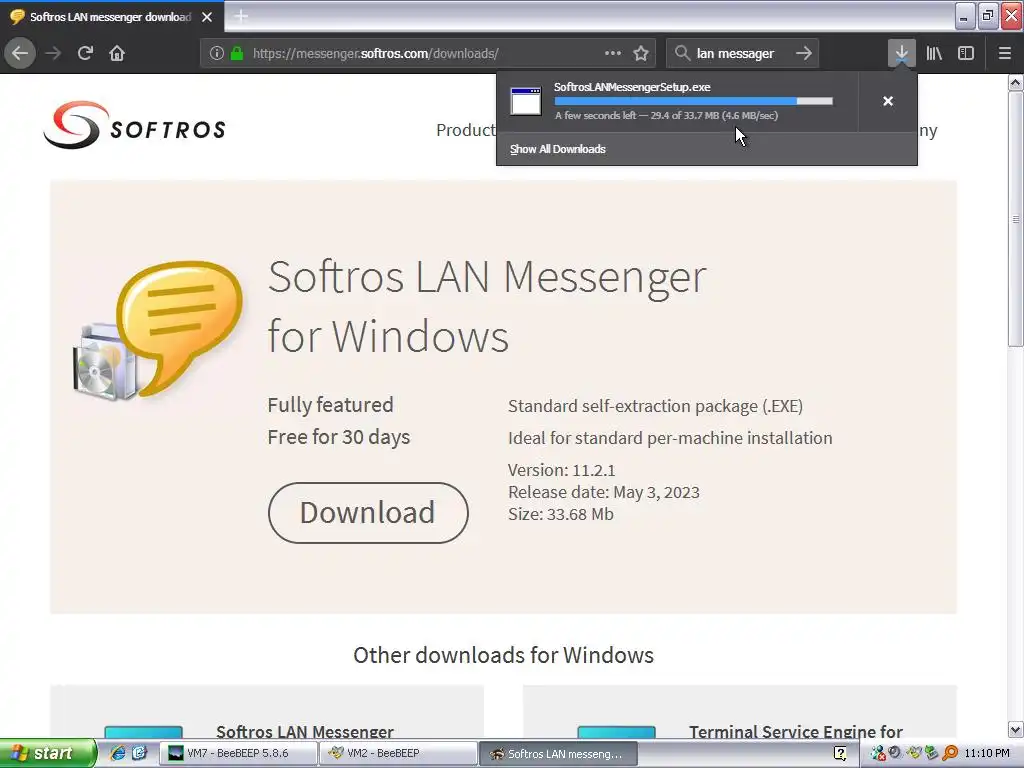Switch to VM2 - BeeBEEP taskbar window
1024x768 pixels.
tap(398, 754)
